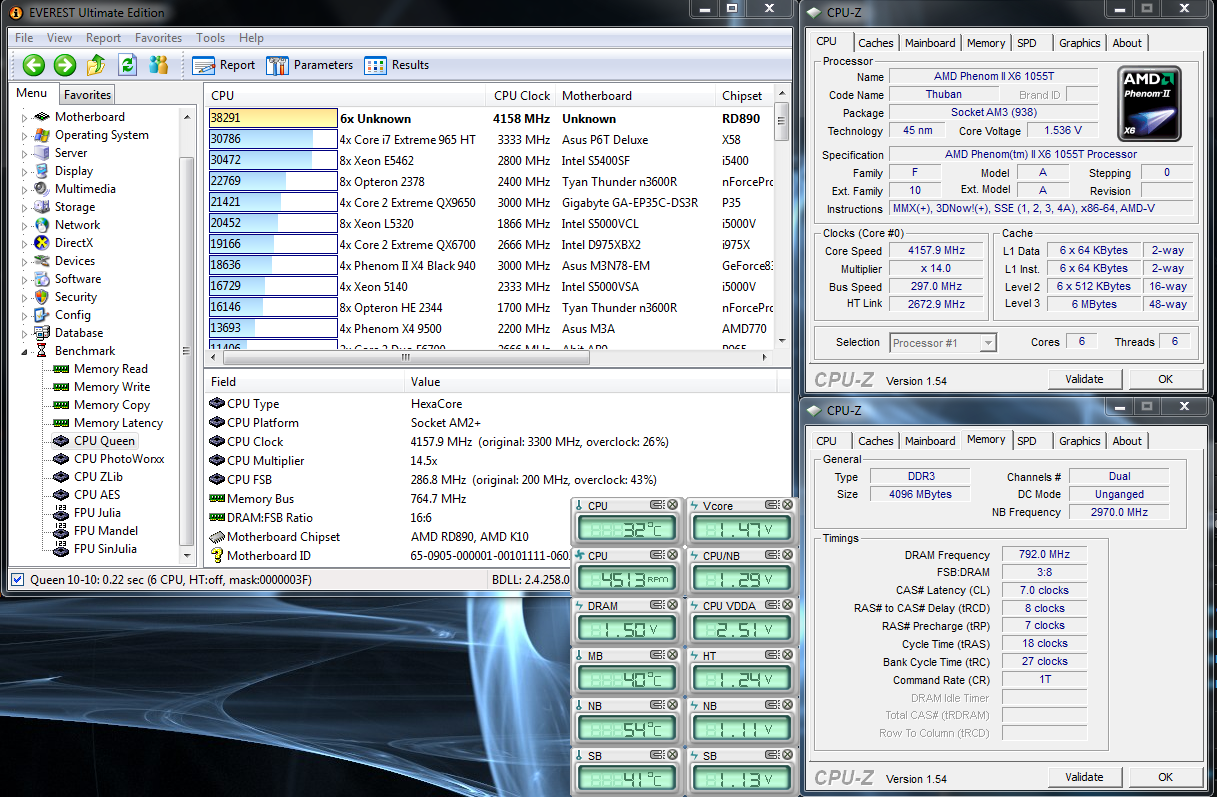Expand the Storage tree node
Screen dimensions: 1217x797
pyautogui.click(x=25, y=207)
